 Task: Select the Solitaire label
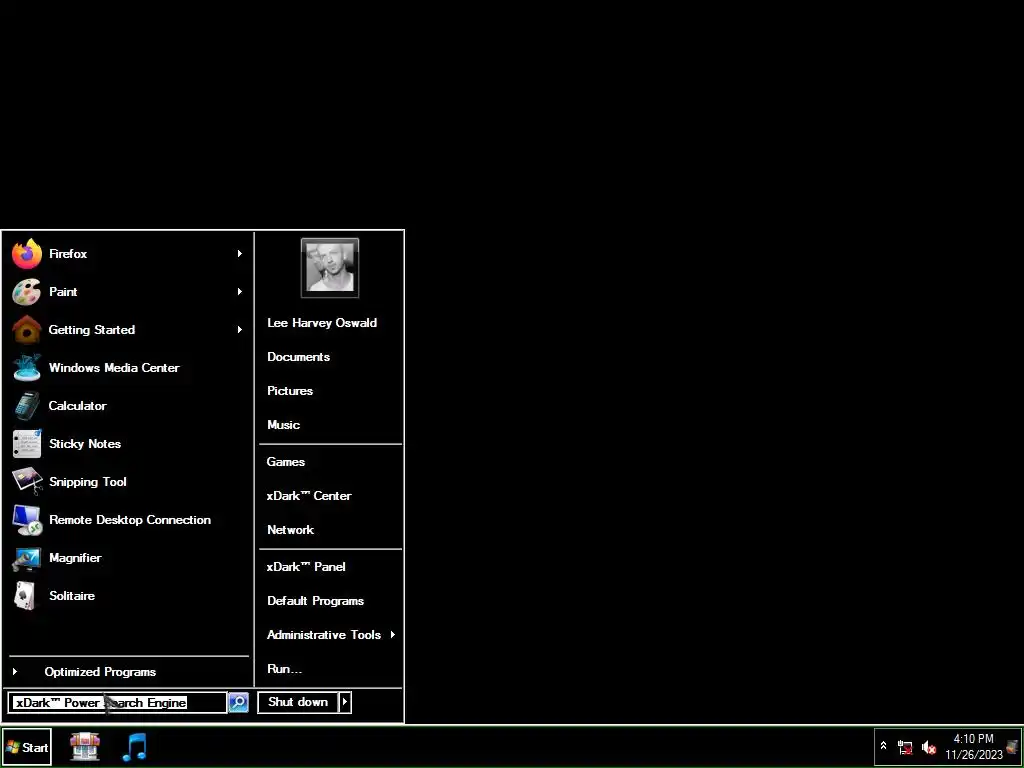(72, 596)
